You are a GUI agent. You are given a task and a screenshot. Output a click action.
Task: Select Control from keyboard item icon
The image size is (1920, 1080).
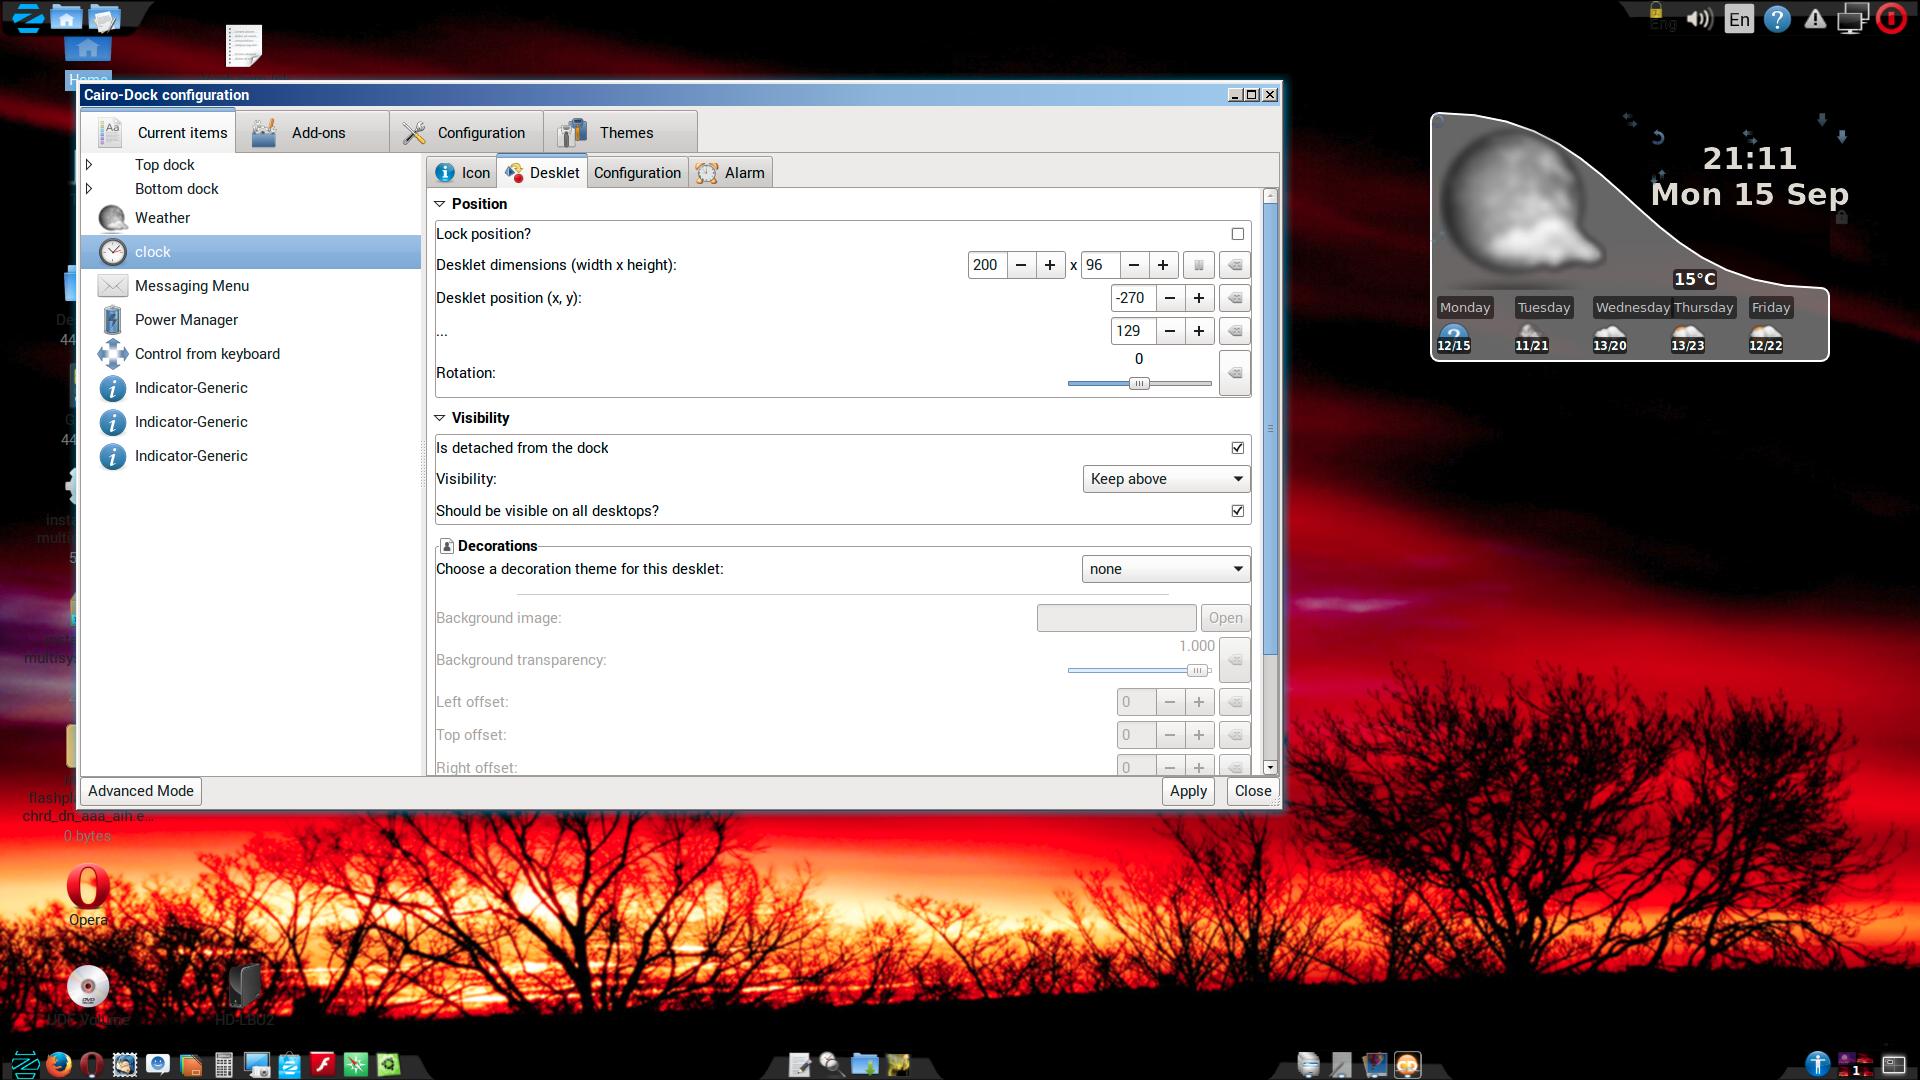tap(112, 354)
